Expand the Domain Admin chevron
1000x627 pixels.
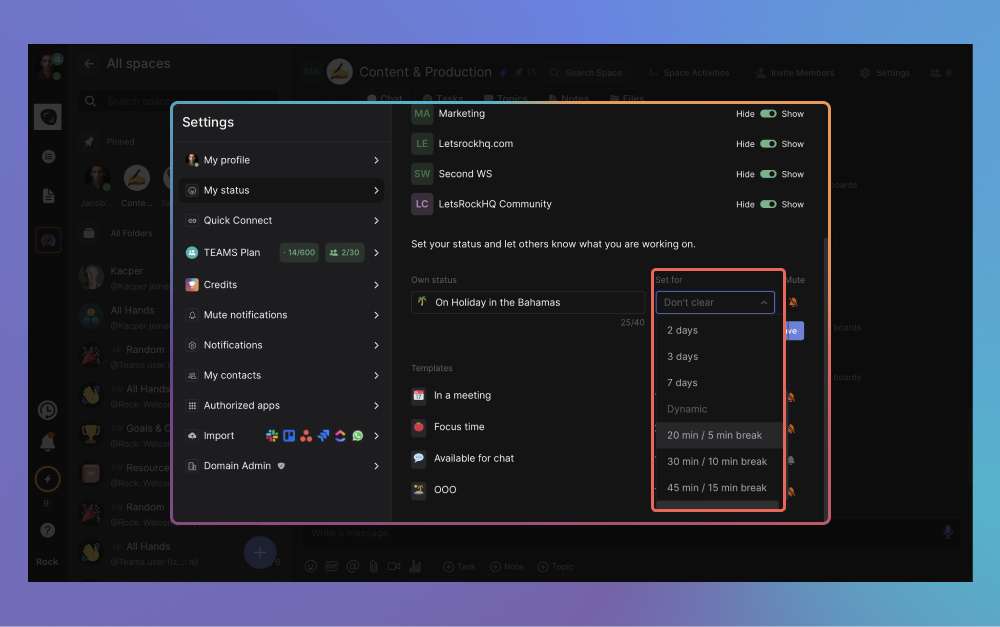point(376,466)
